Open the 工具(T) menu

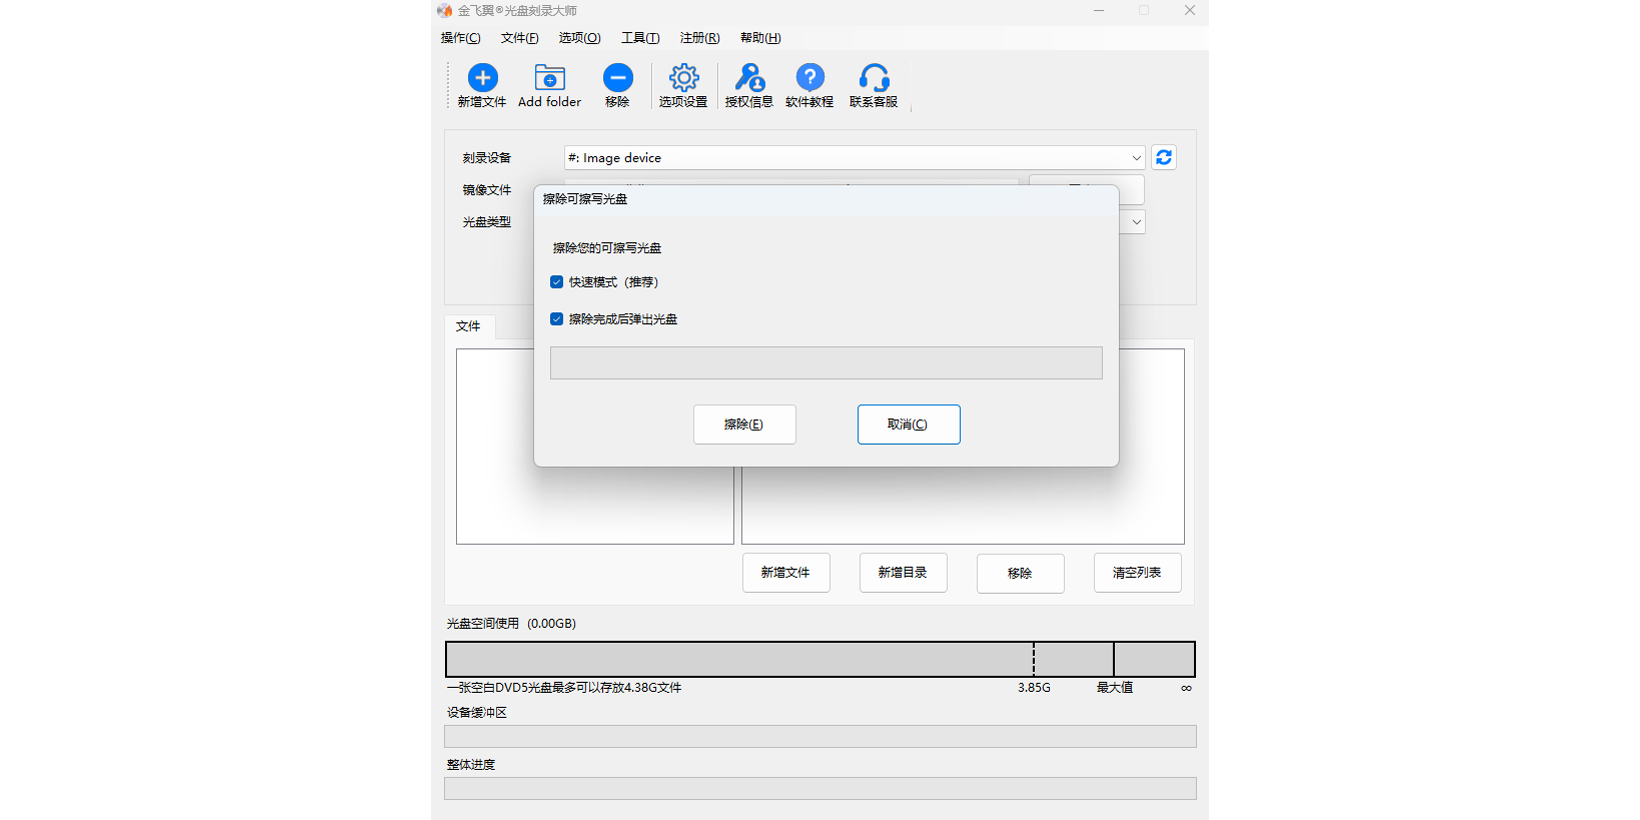pyautogui.click(x=640, y=38)
